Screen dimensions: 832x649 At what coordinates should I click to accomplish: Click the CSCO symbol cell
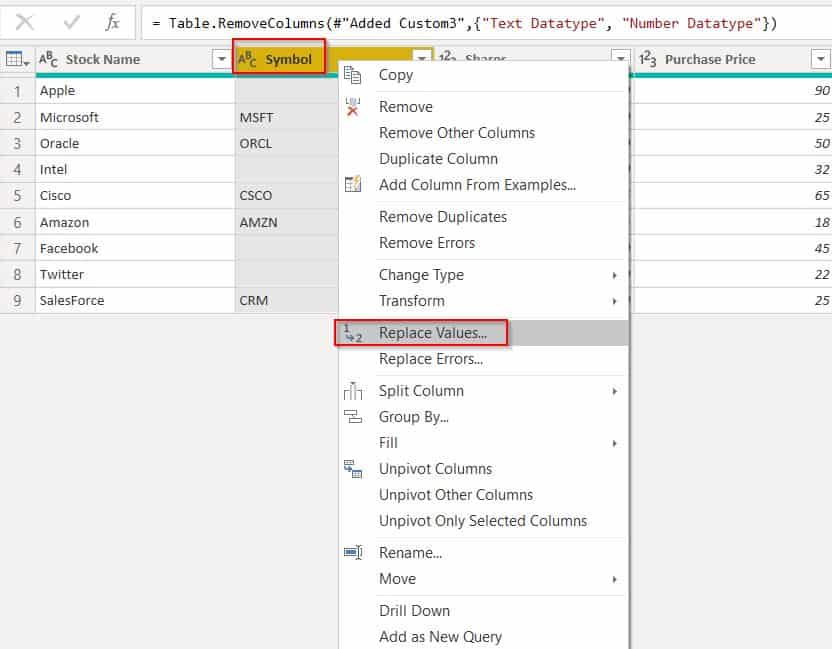pyautogui.click(x=287, y=195)
